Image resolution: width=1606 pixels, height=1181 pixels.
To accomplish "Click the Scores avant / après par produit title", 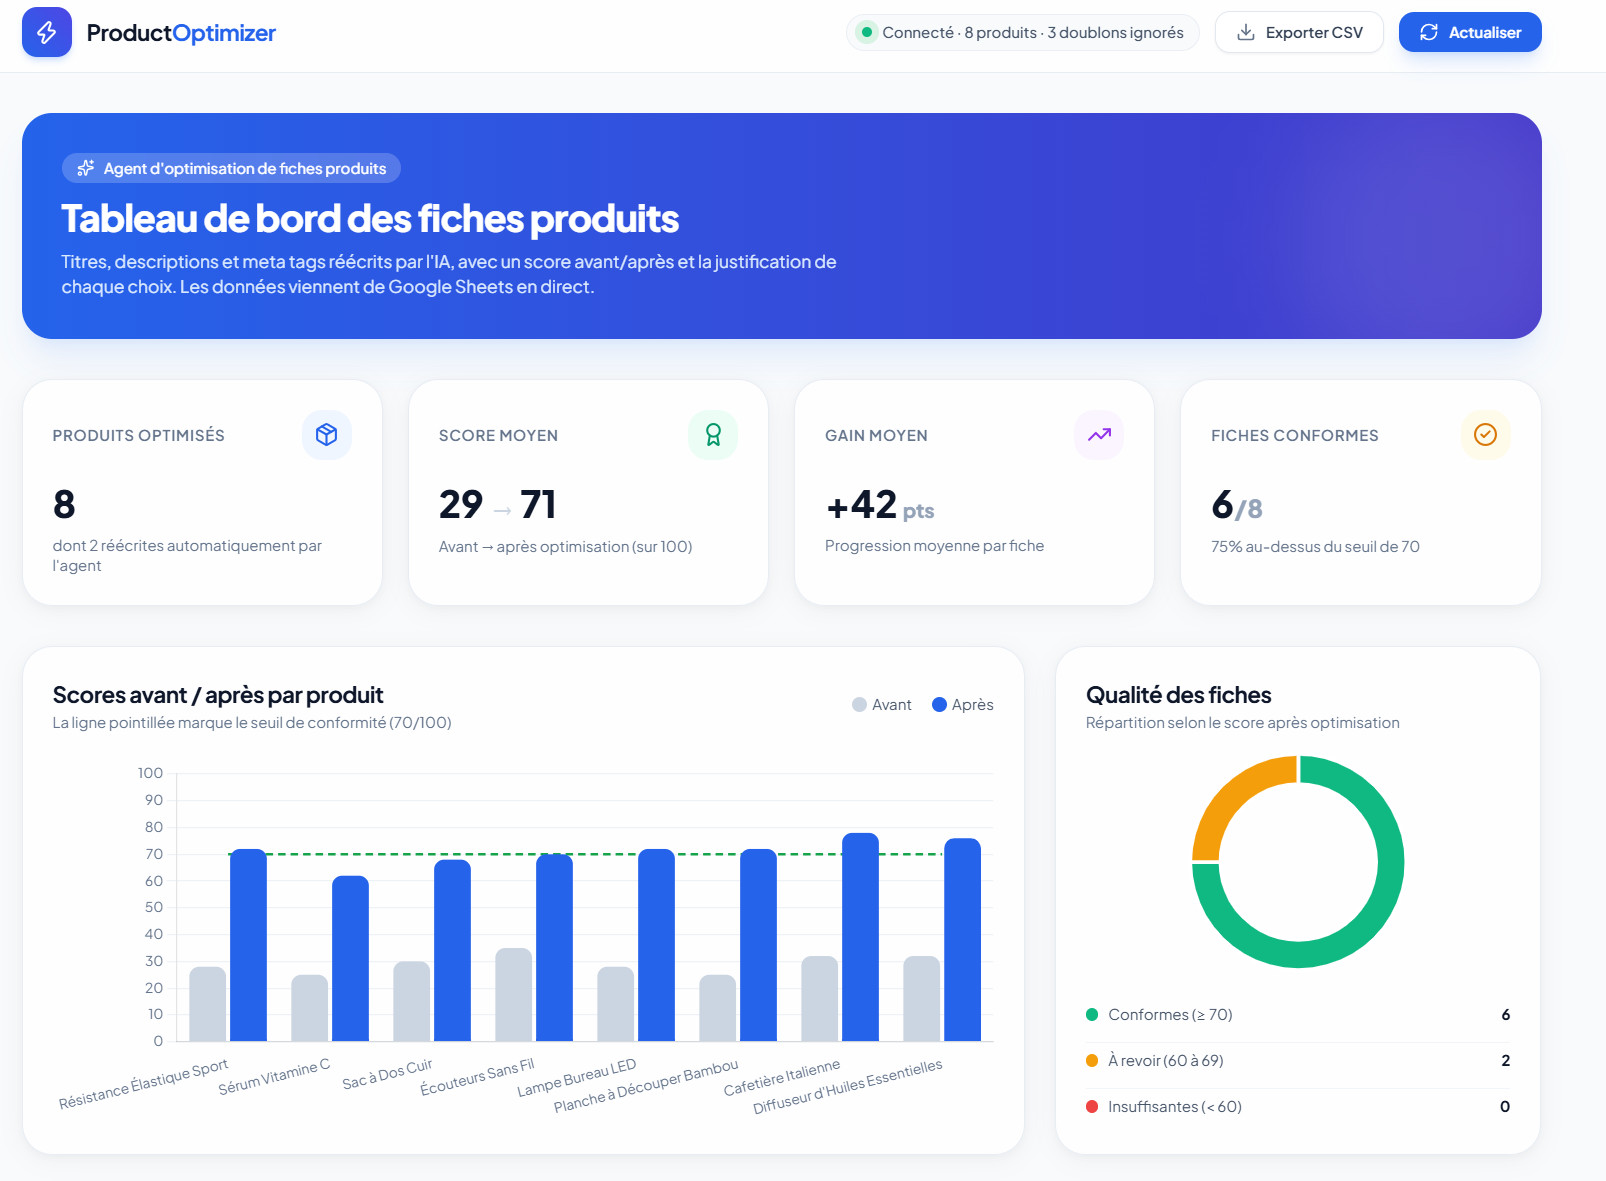I will [x=218, y=695].
